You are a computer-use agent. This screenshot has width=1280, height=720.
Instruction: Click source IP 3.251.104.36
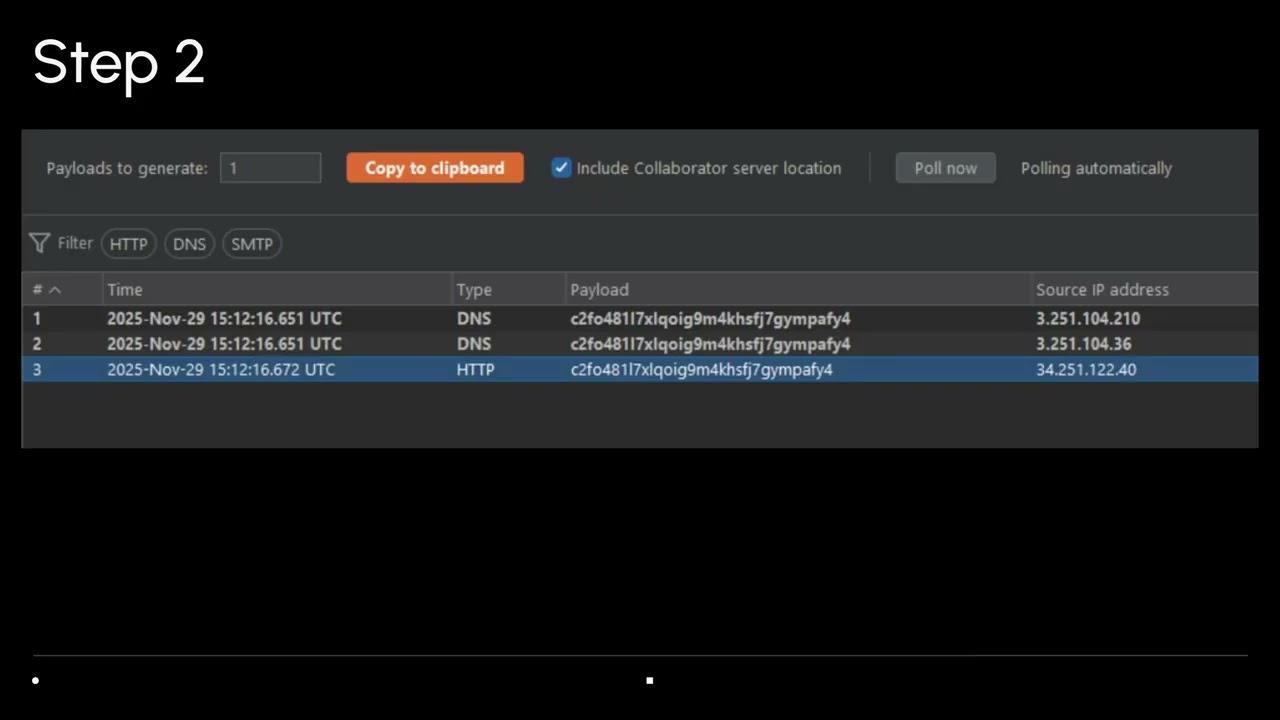pyautogui.click(x=1084, y=344)
